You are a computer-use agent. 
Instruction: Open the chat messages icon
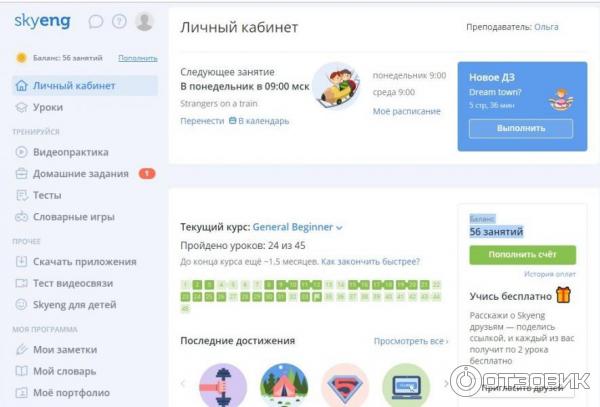point(96,21)
